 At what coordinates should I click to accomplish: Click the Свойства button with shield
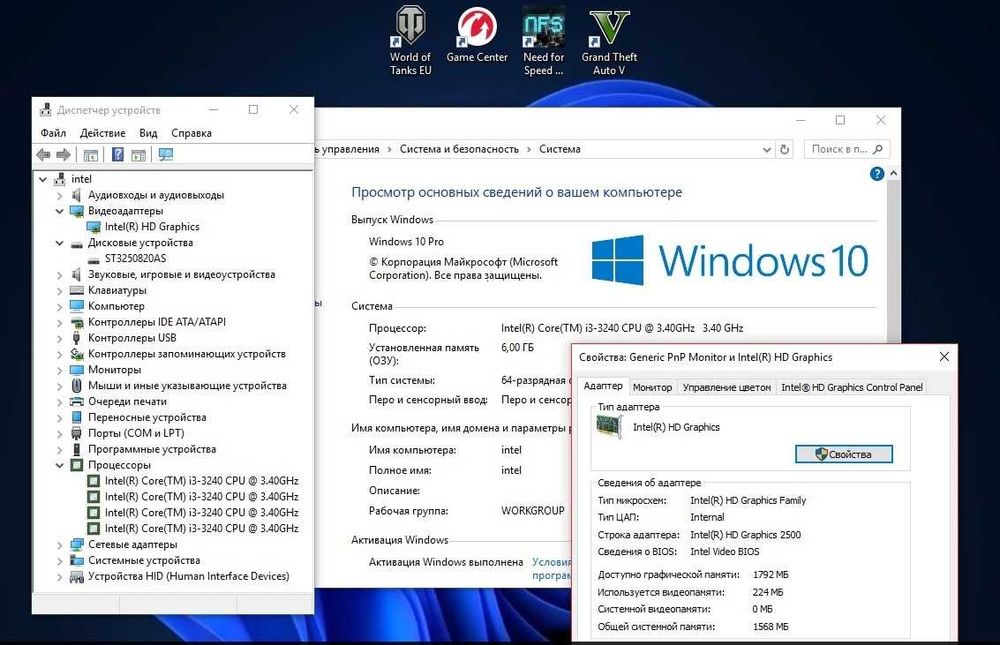(x=844, y=454)
